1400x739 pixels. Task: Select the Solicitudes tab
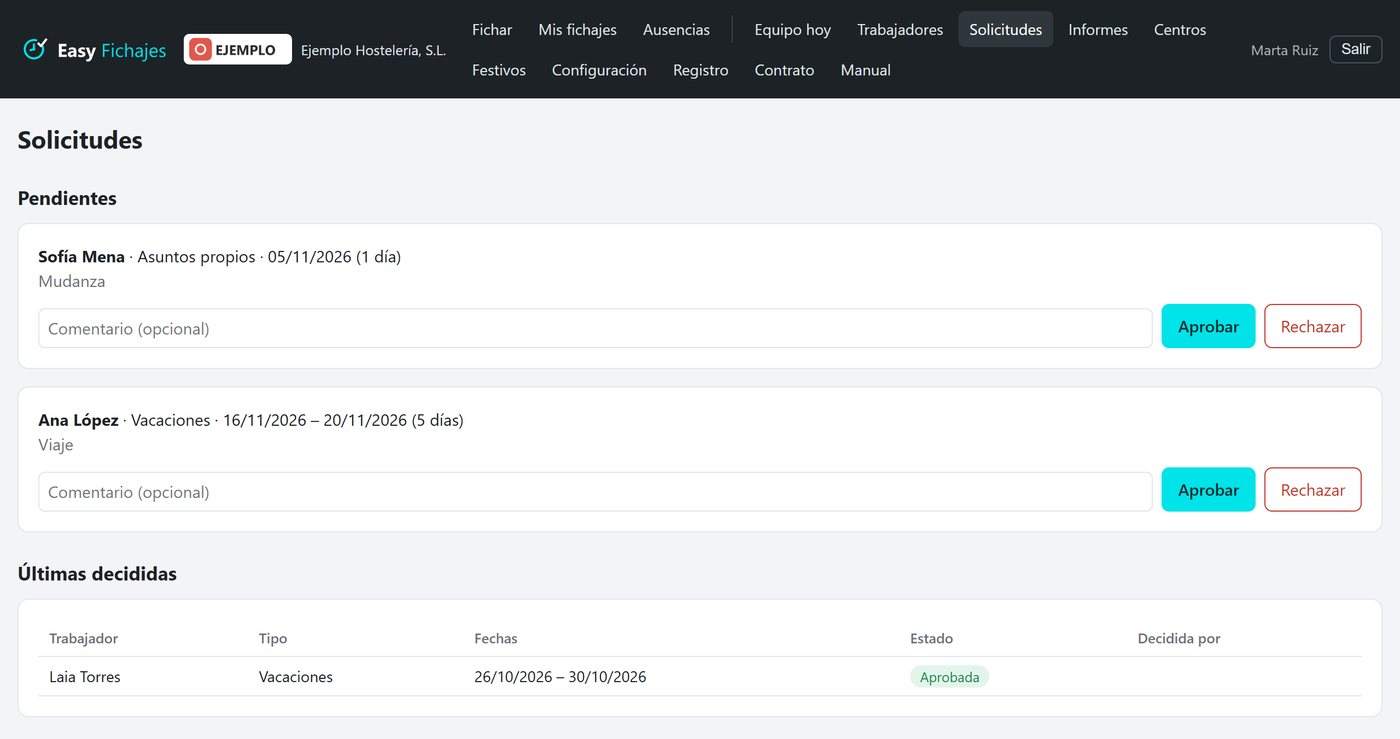[1005, 30]
